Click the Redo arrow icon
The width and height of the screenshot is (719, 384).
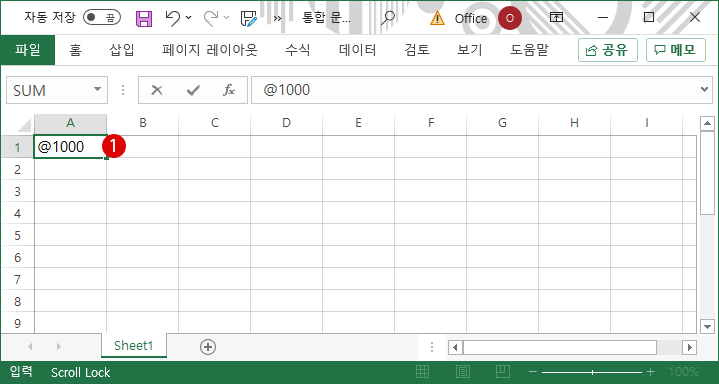coord(211,18)
